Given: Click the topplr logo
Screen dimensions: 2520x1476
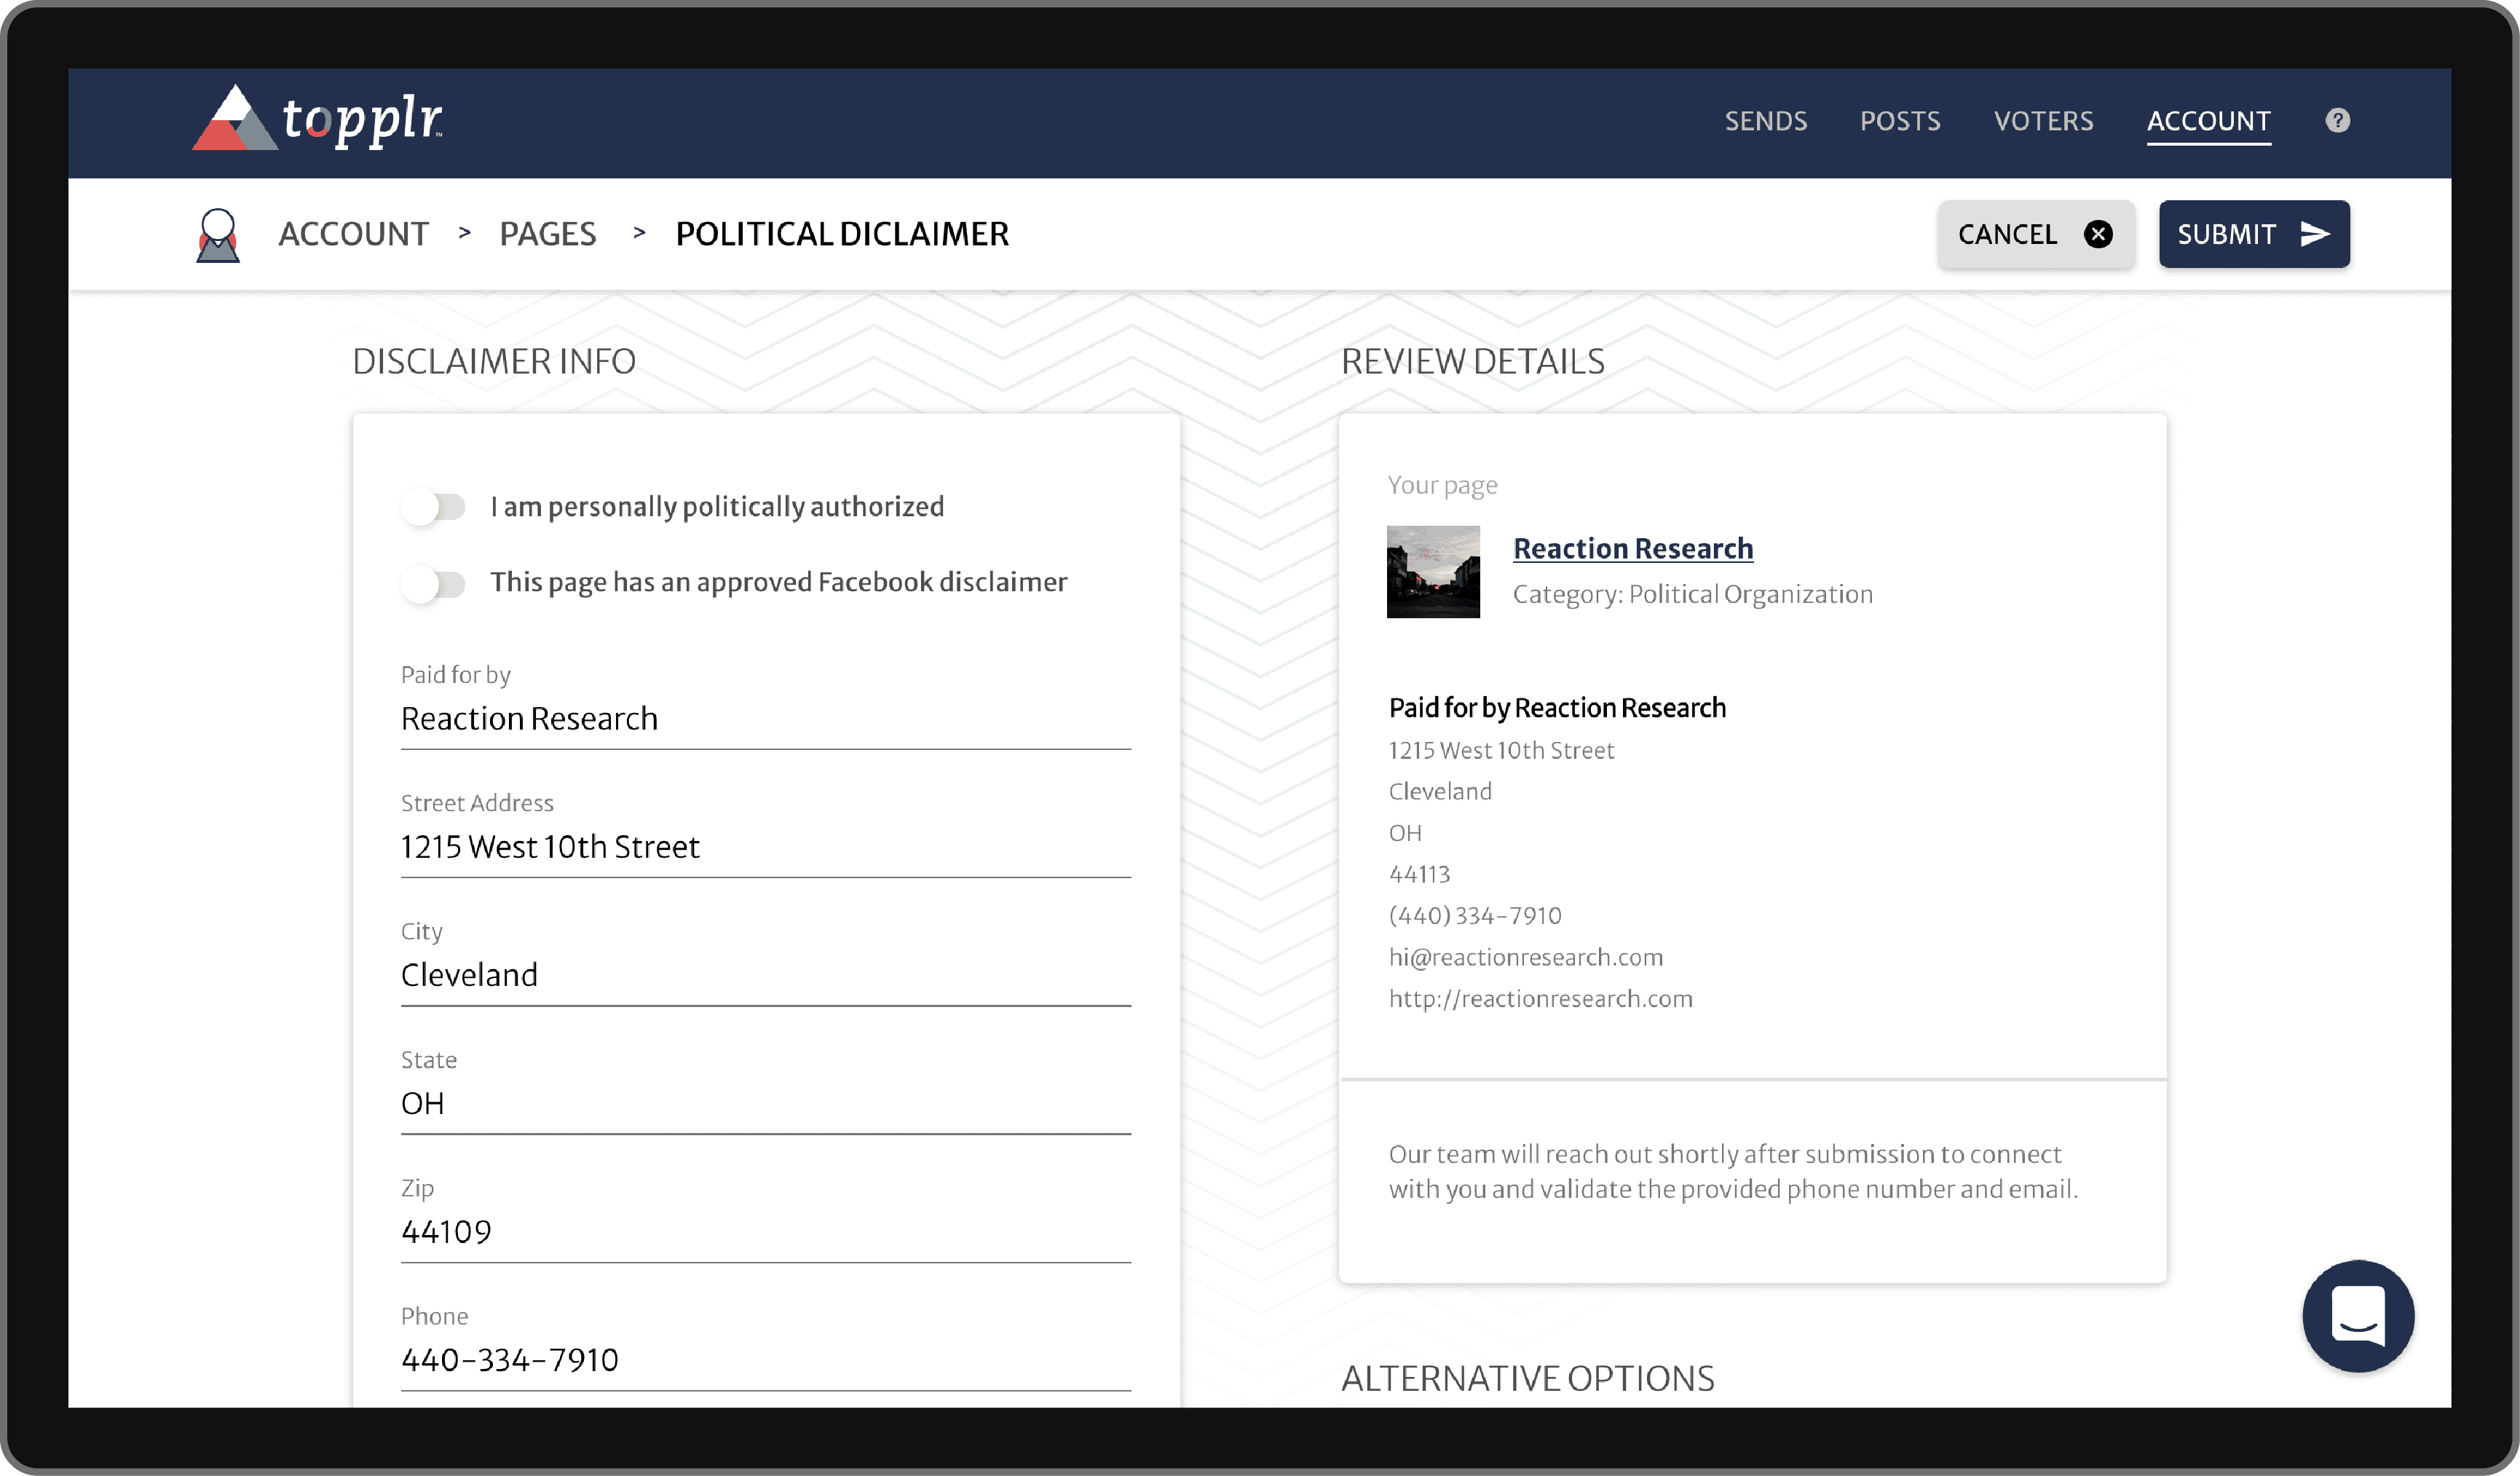Looking at the screenshot, I should (317, 119).
